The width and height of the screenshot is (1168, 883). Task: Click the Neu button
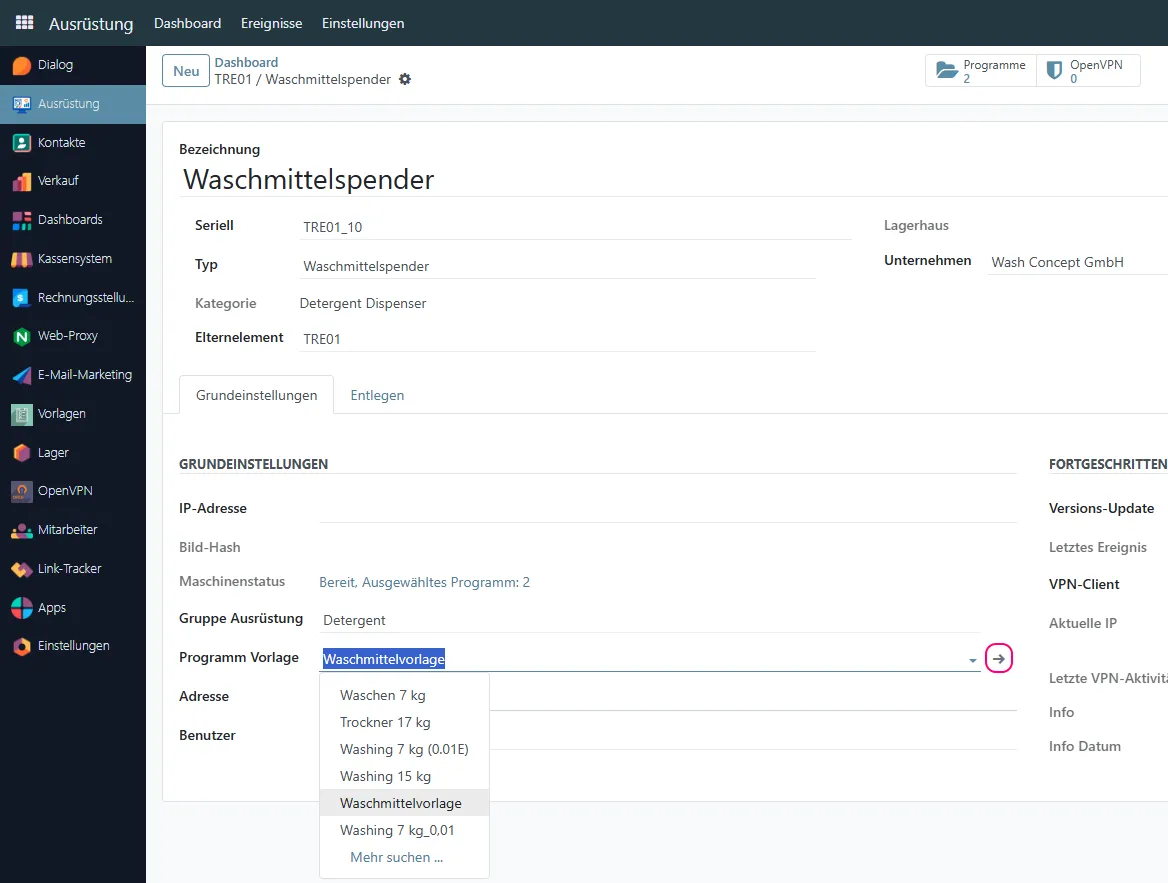click(x=184, y=71)
